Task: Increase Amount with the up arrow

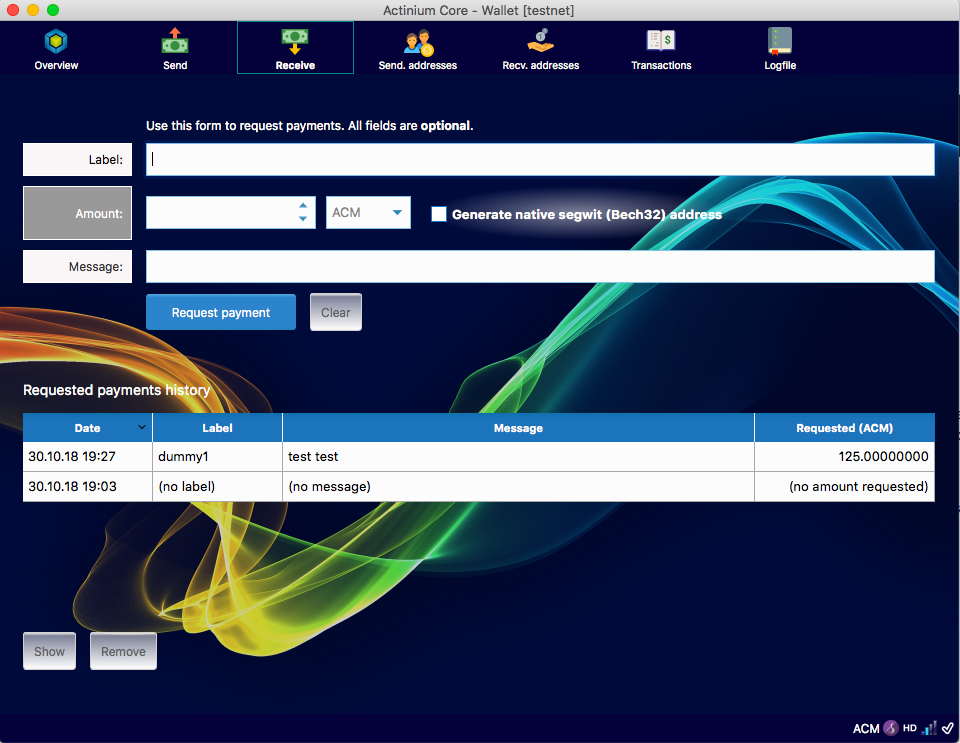Action: (303, 206)
